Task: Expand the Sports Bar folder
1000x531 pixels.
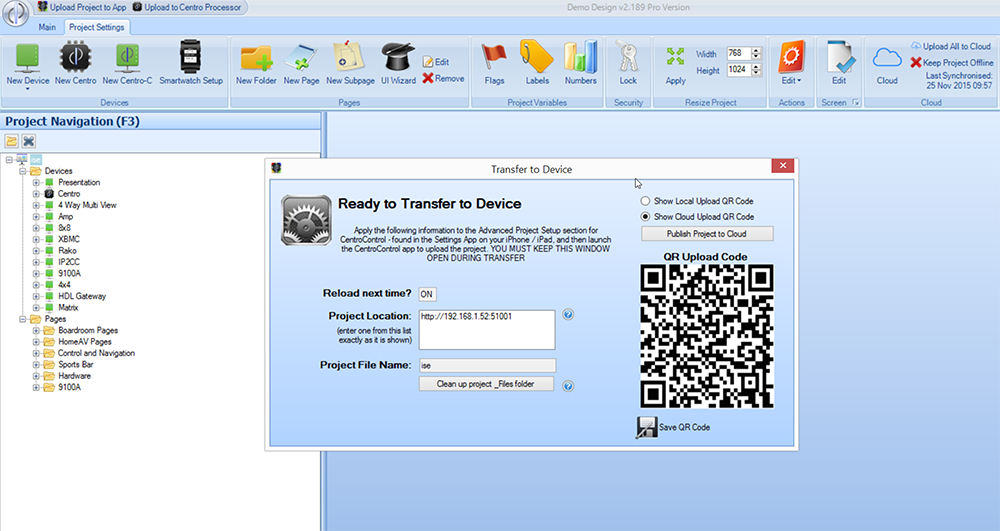Action: pyautogui.click(x=36, y=365)
